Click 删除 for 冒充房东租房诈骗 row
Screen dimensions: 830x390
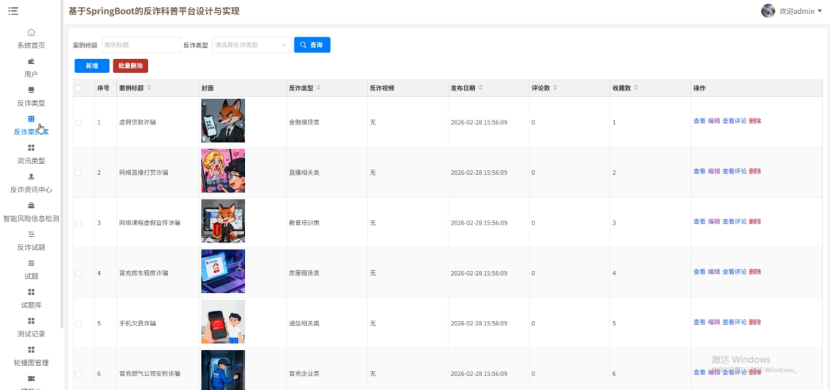point(755,271)
